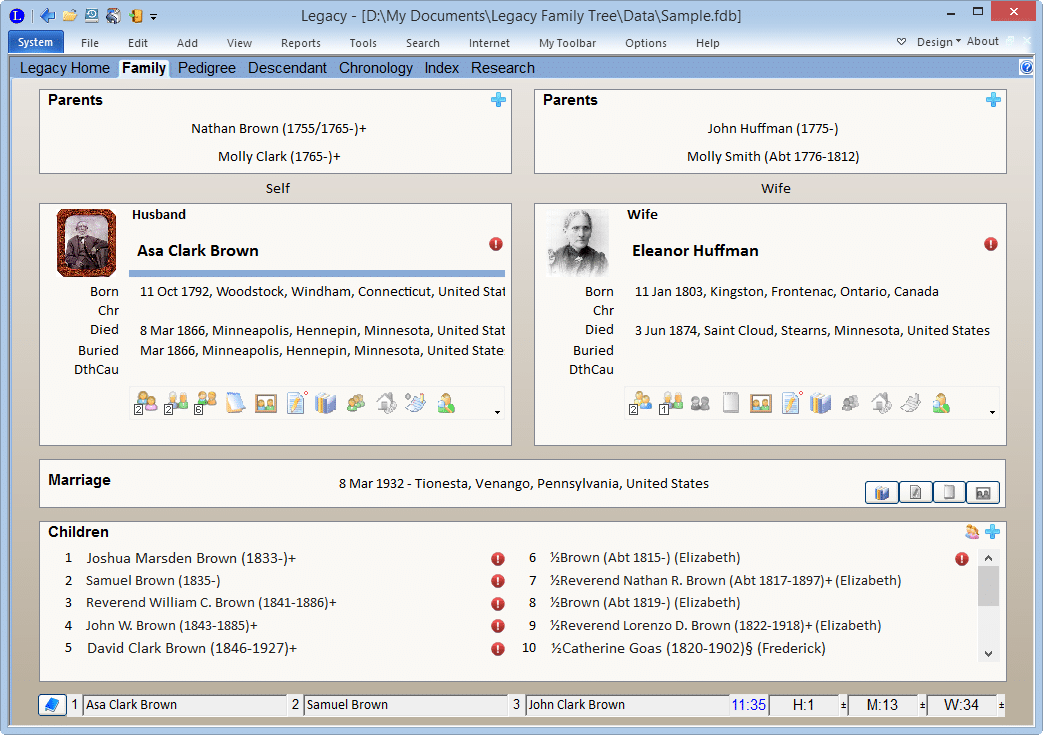Expand Eleanor's toolbar options arrow
1043x735 pixels.
pyautogui.click(x=992, y=412)
